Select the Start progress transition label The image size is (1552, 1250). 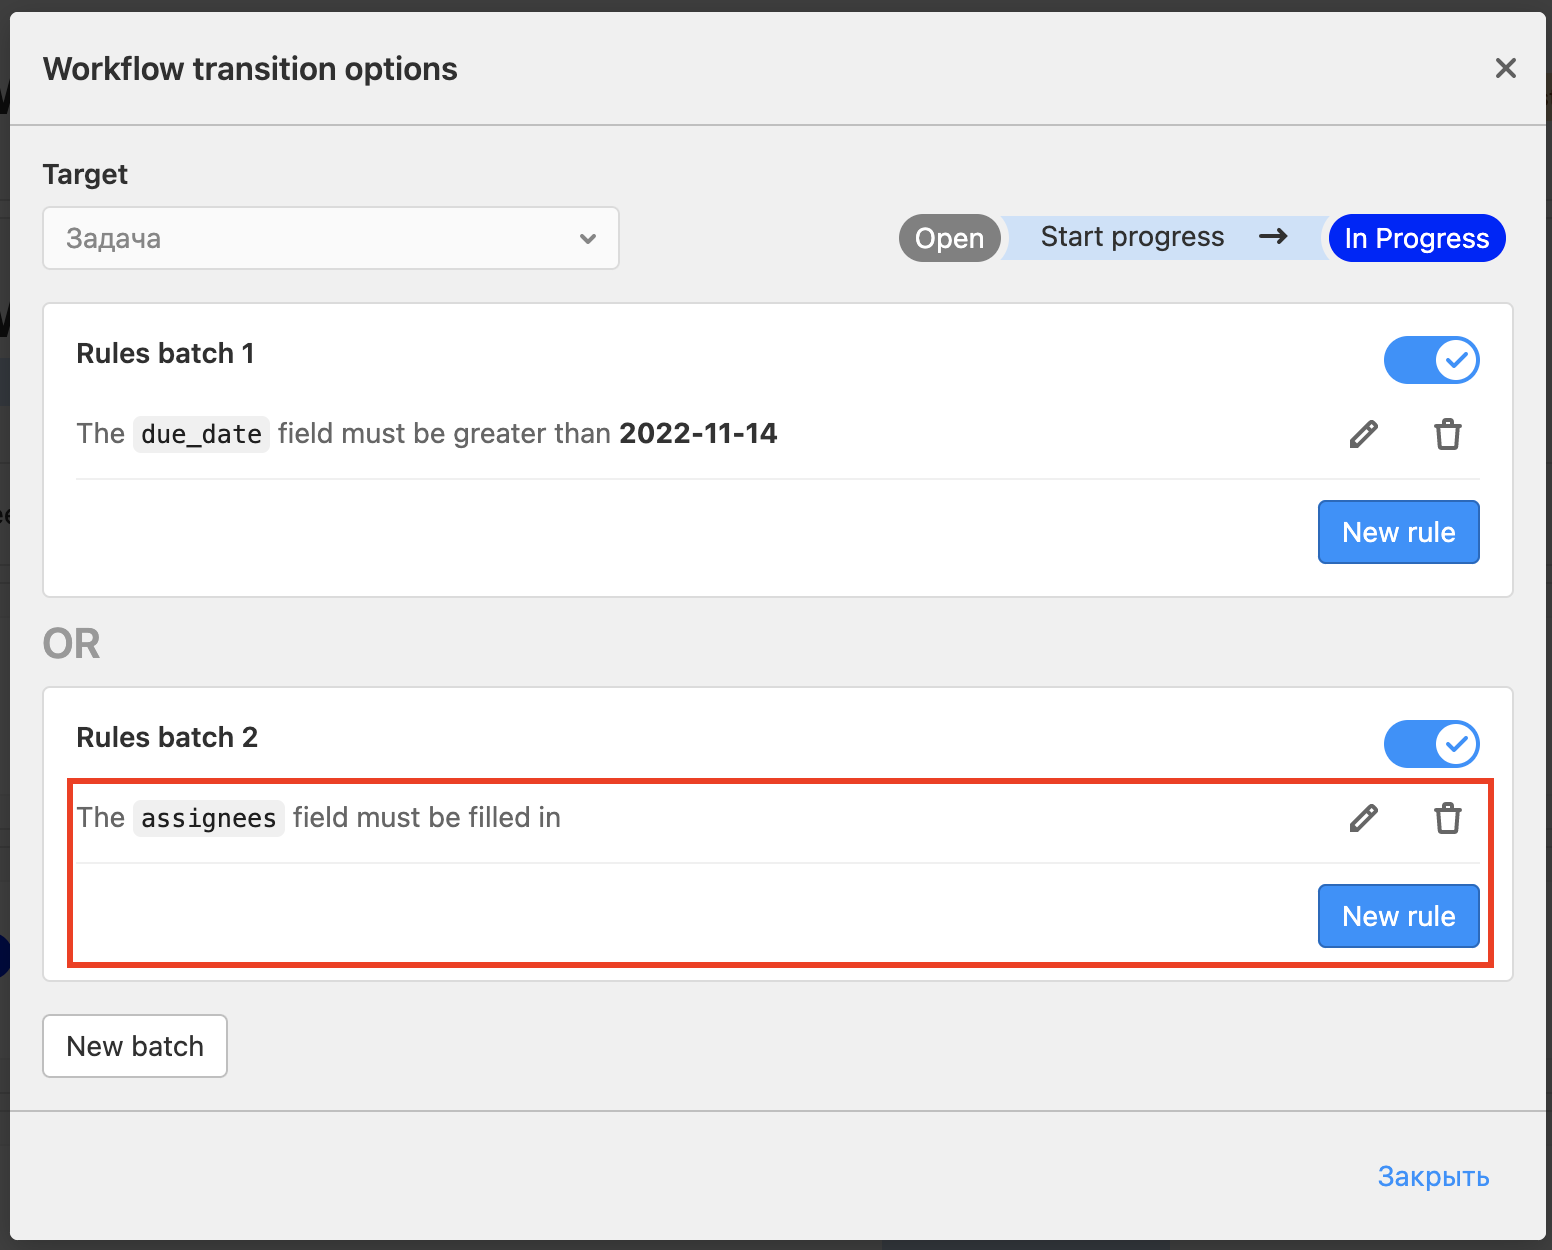pyautogui.click(x=1132, y=237)
